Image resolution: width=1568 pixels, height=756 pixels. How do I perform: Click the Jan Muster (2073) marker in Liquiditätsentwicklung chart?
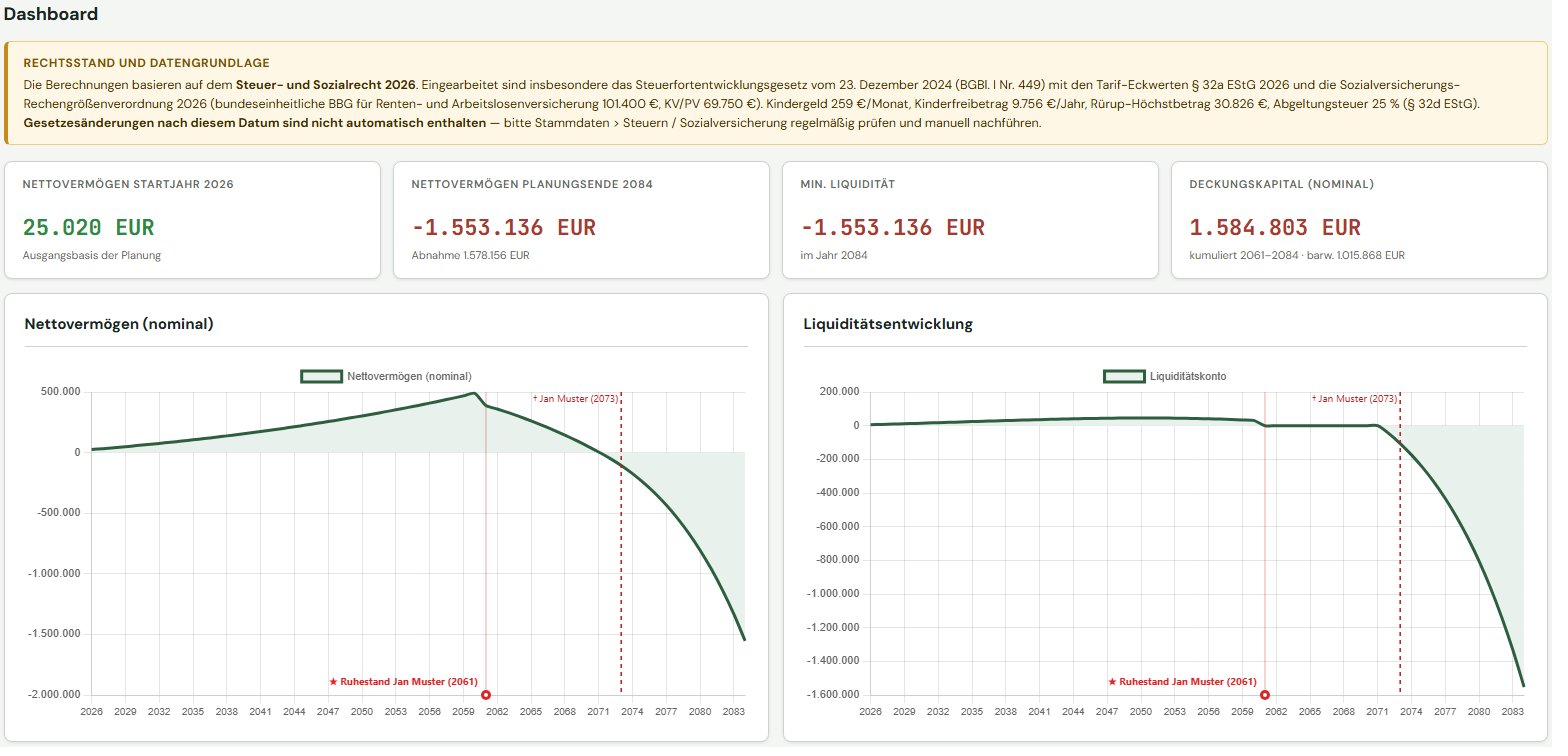click(x=1355, y=399)
